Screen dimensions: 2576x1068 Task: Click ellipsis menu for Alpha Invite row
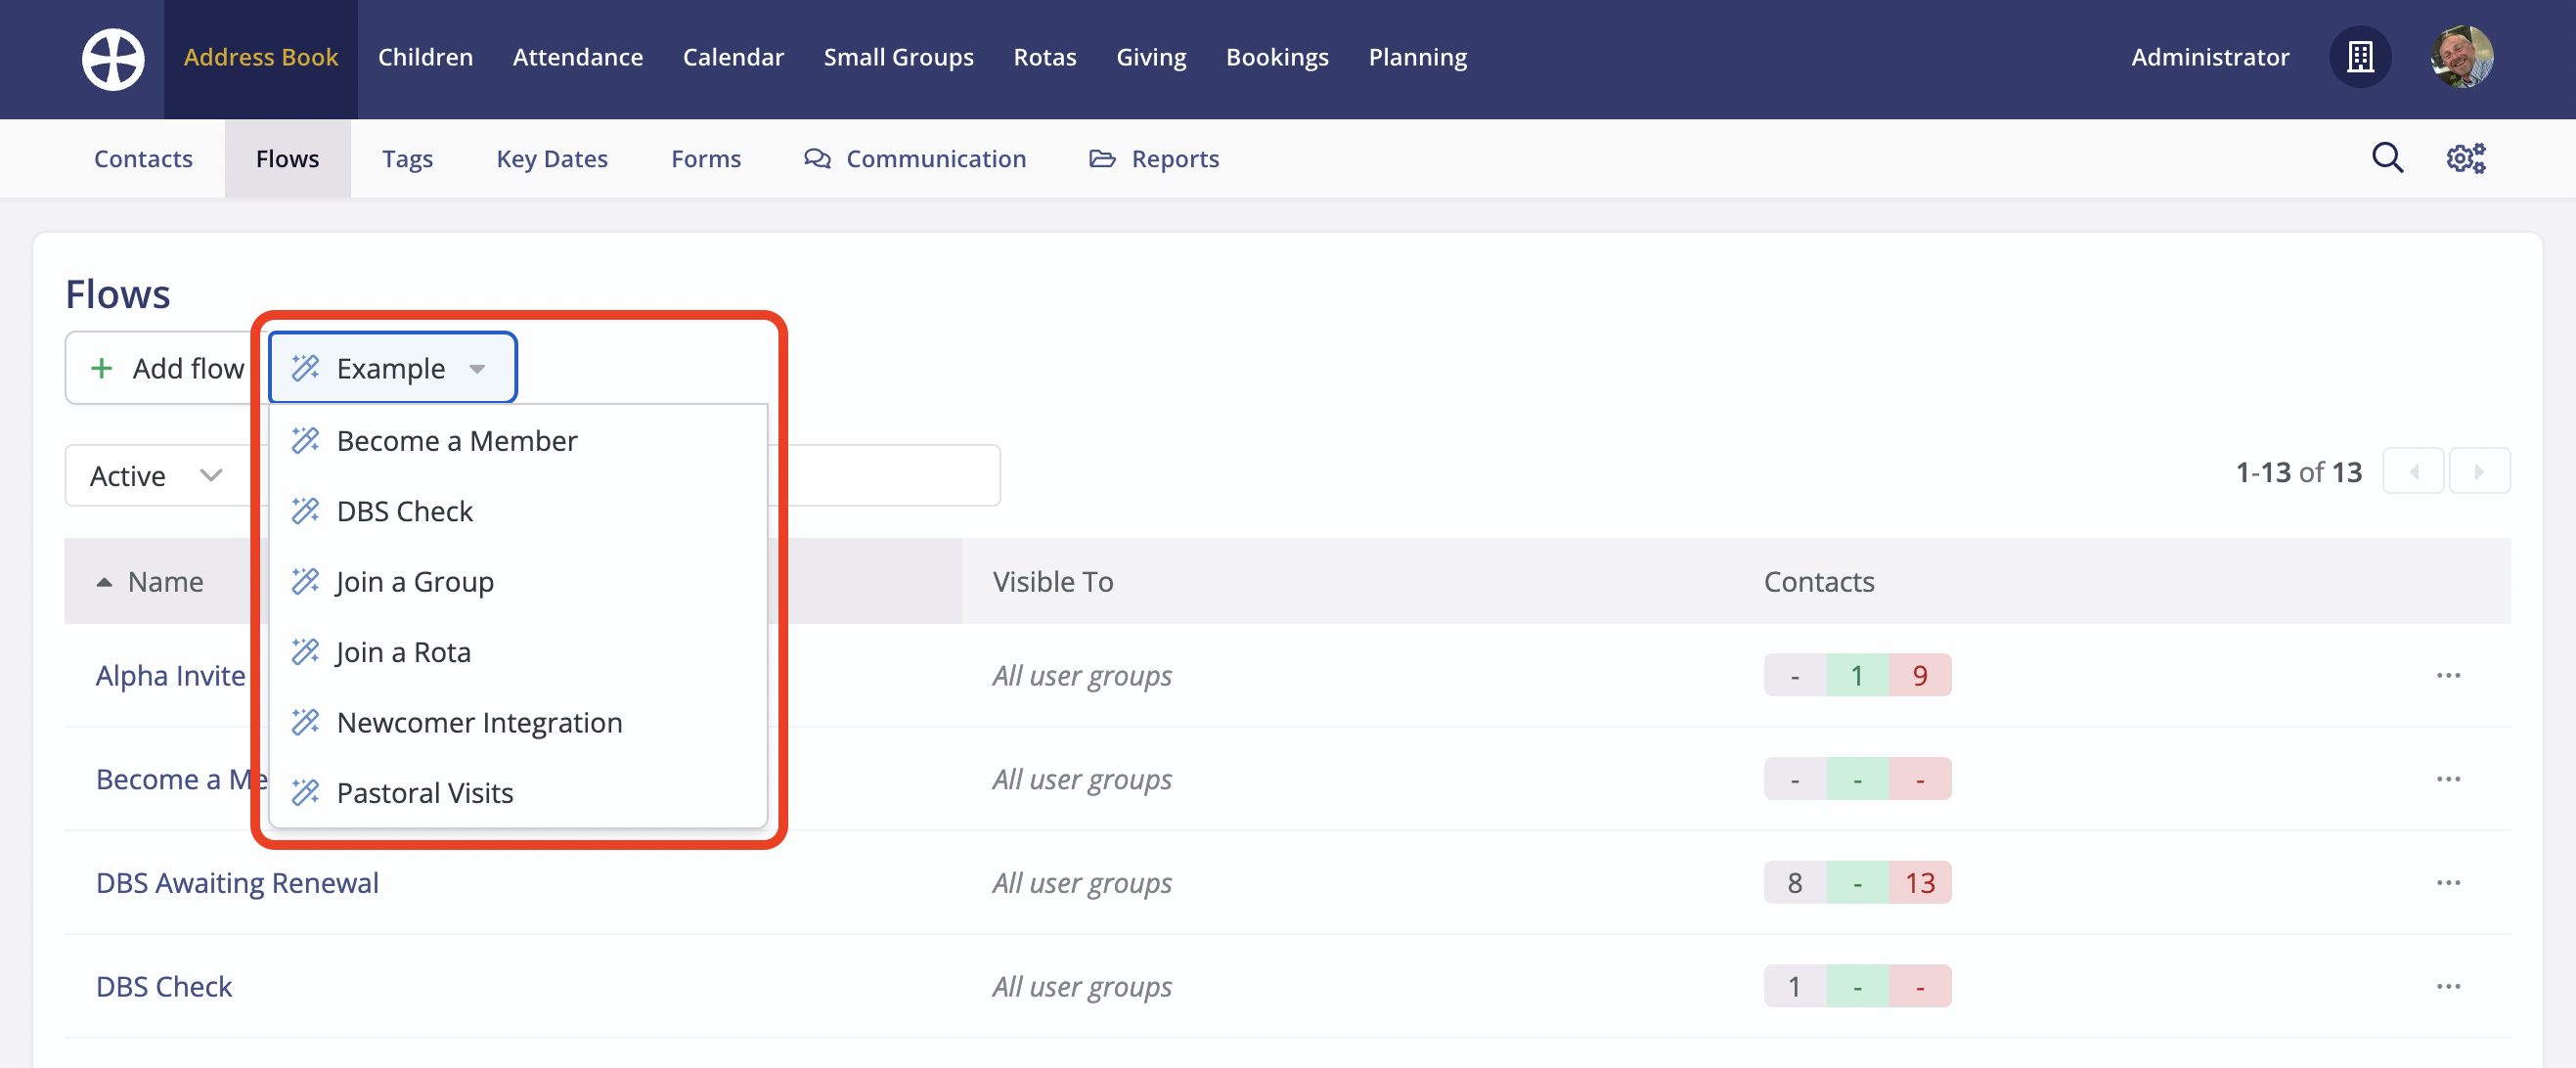[x=2448, y=676]
